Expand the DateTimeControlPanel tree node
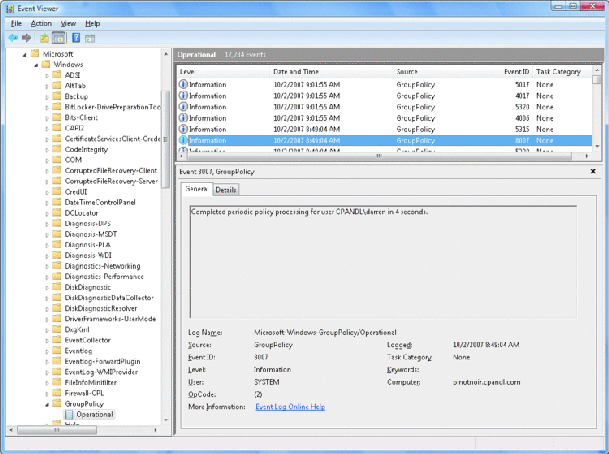 pyautogui.click(x=47, y=203)
